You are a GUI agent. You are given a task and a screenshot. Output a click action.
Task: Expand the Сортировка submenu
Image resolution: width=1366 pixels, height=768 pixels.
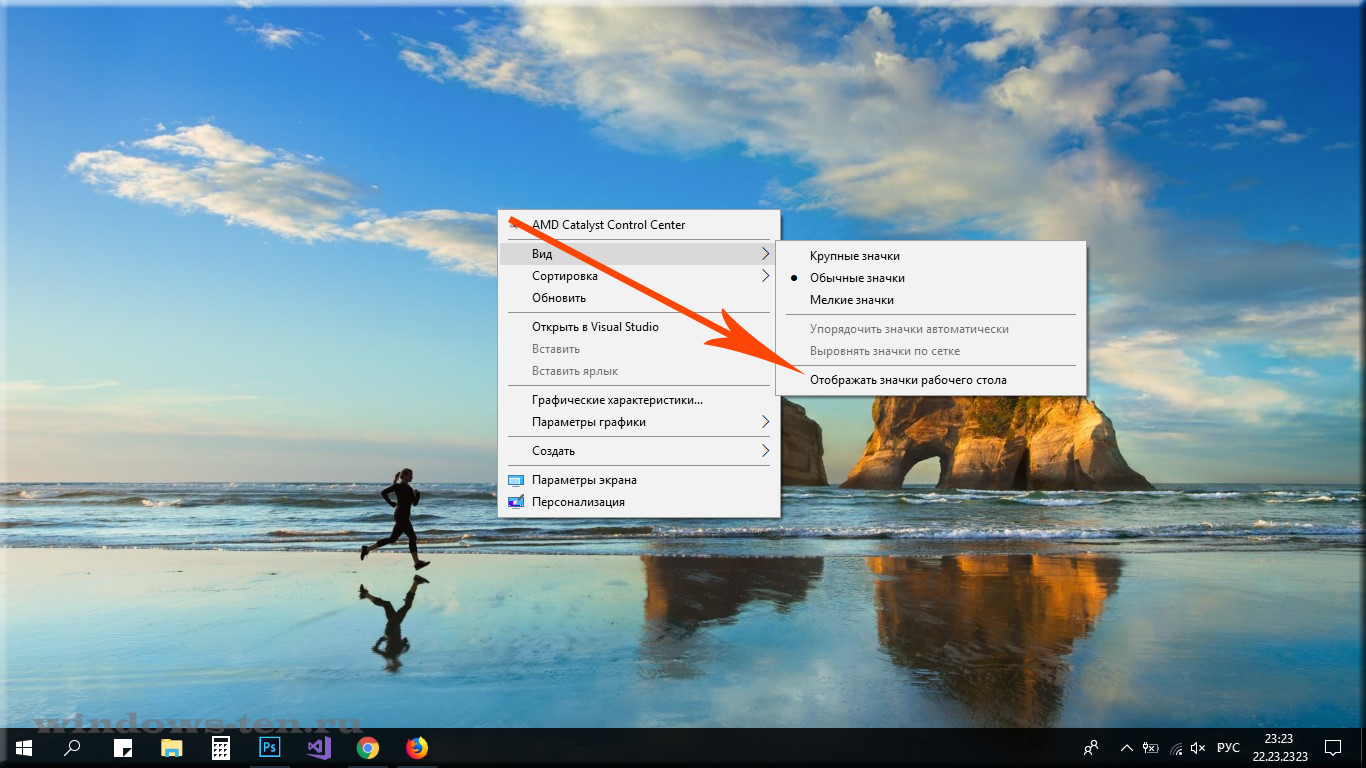pyautogui.click(x=639, y=276)
